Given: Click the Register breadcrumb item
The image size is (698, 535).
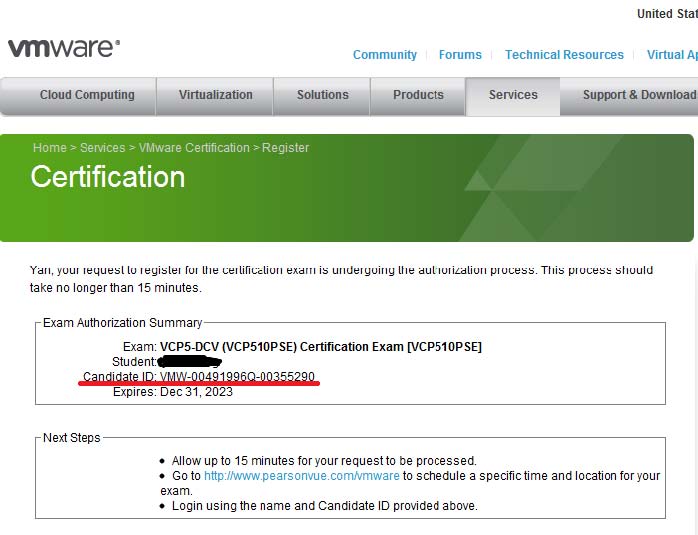Looking at the screenshot, I should (x=286, y=148).
